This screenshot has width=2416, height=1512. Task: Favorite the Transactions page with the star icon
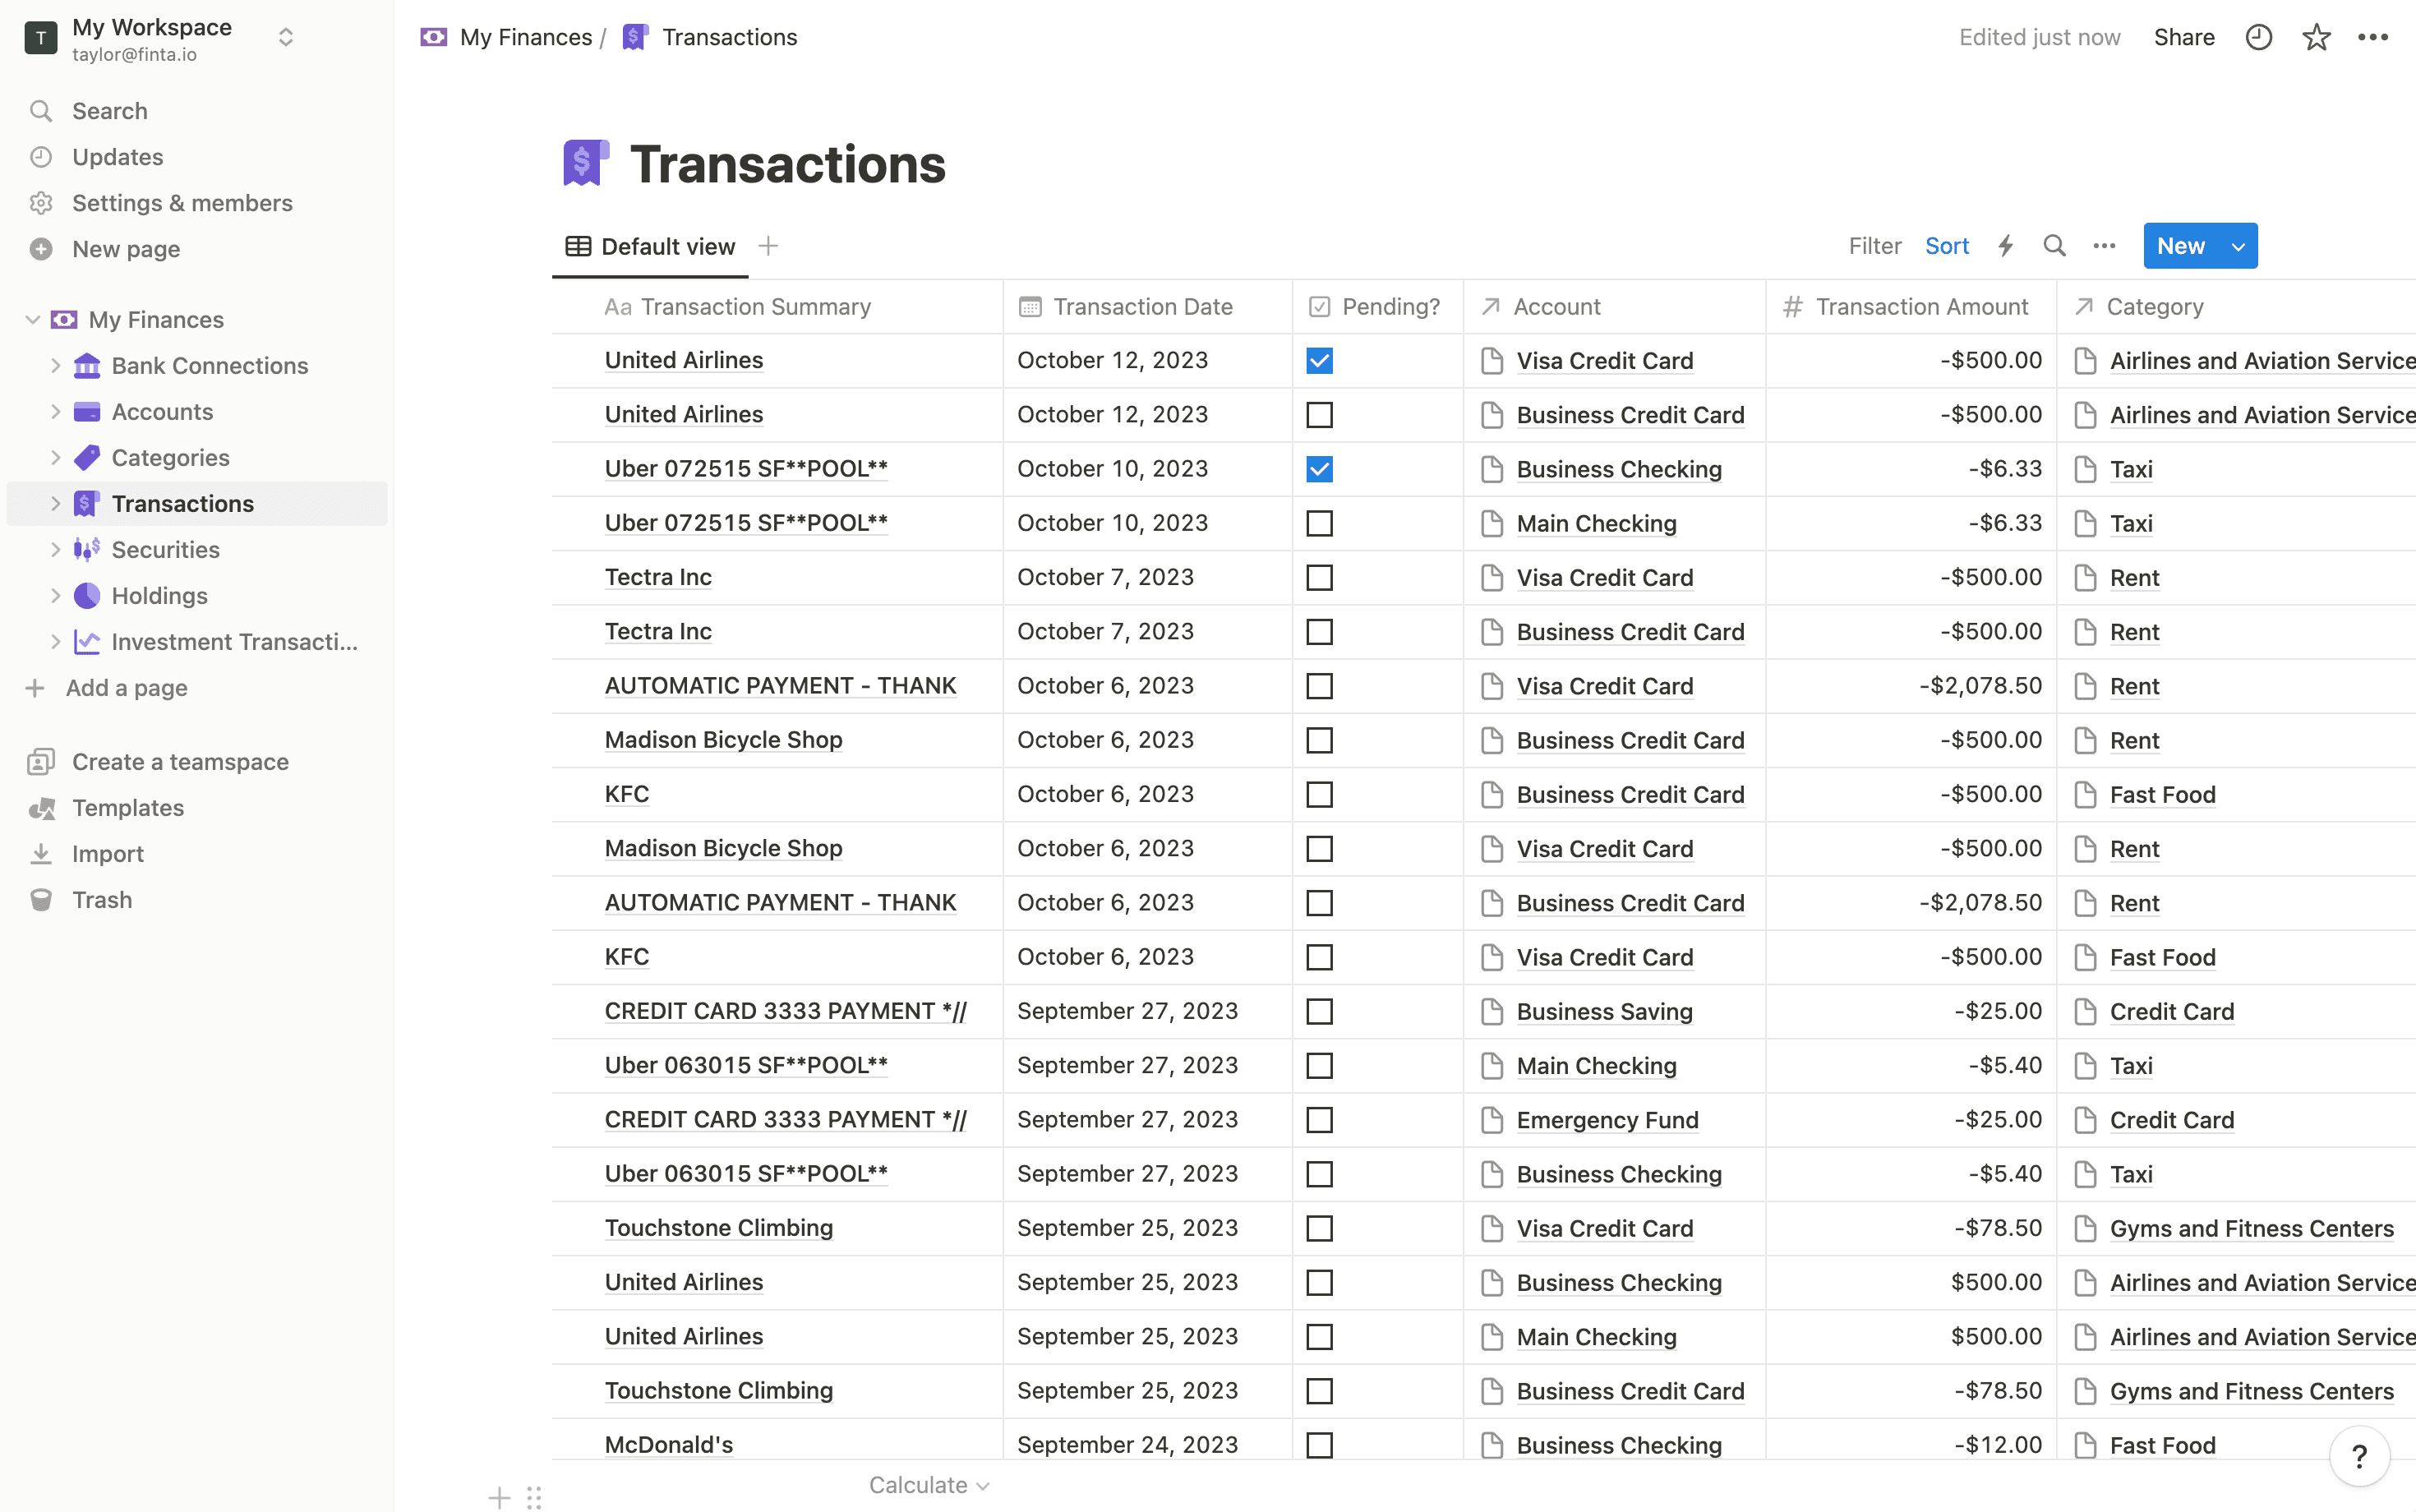[2317, 37]
